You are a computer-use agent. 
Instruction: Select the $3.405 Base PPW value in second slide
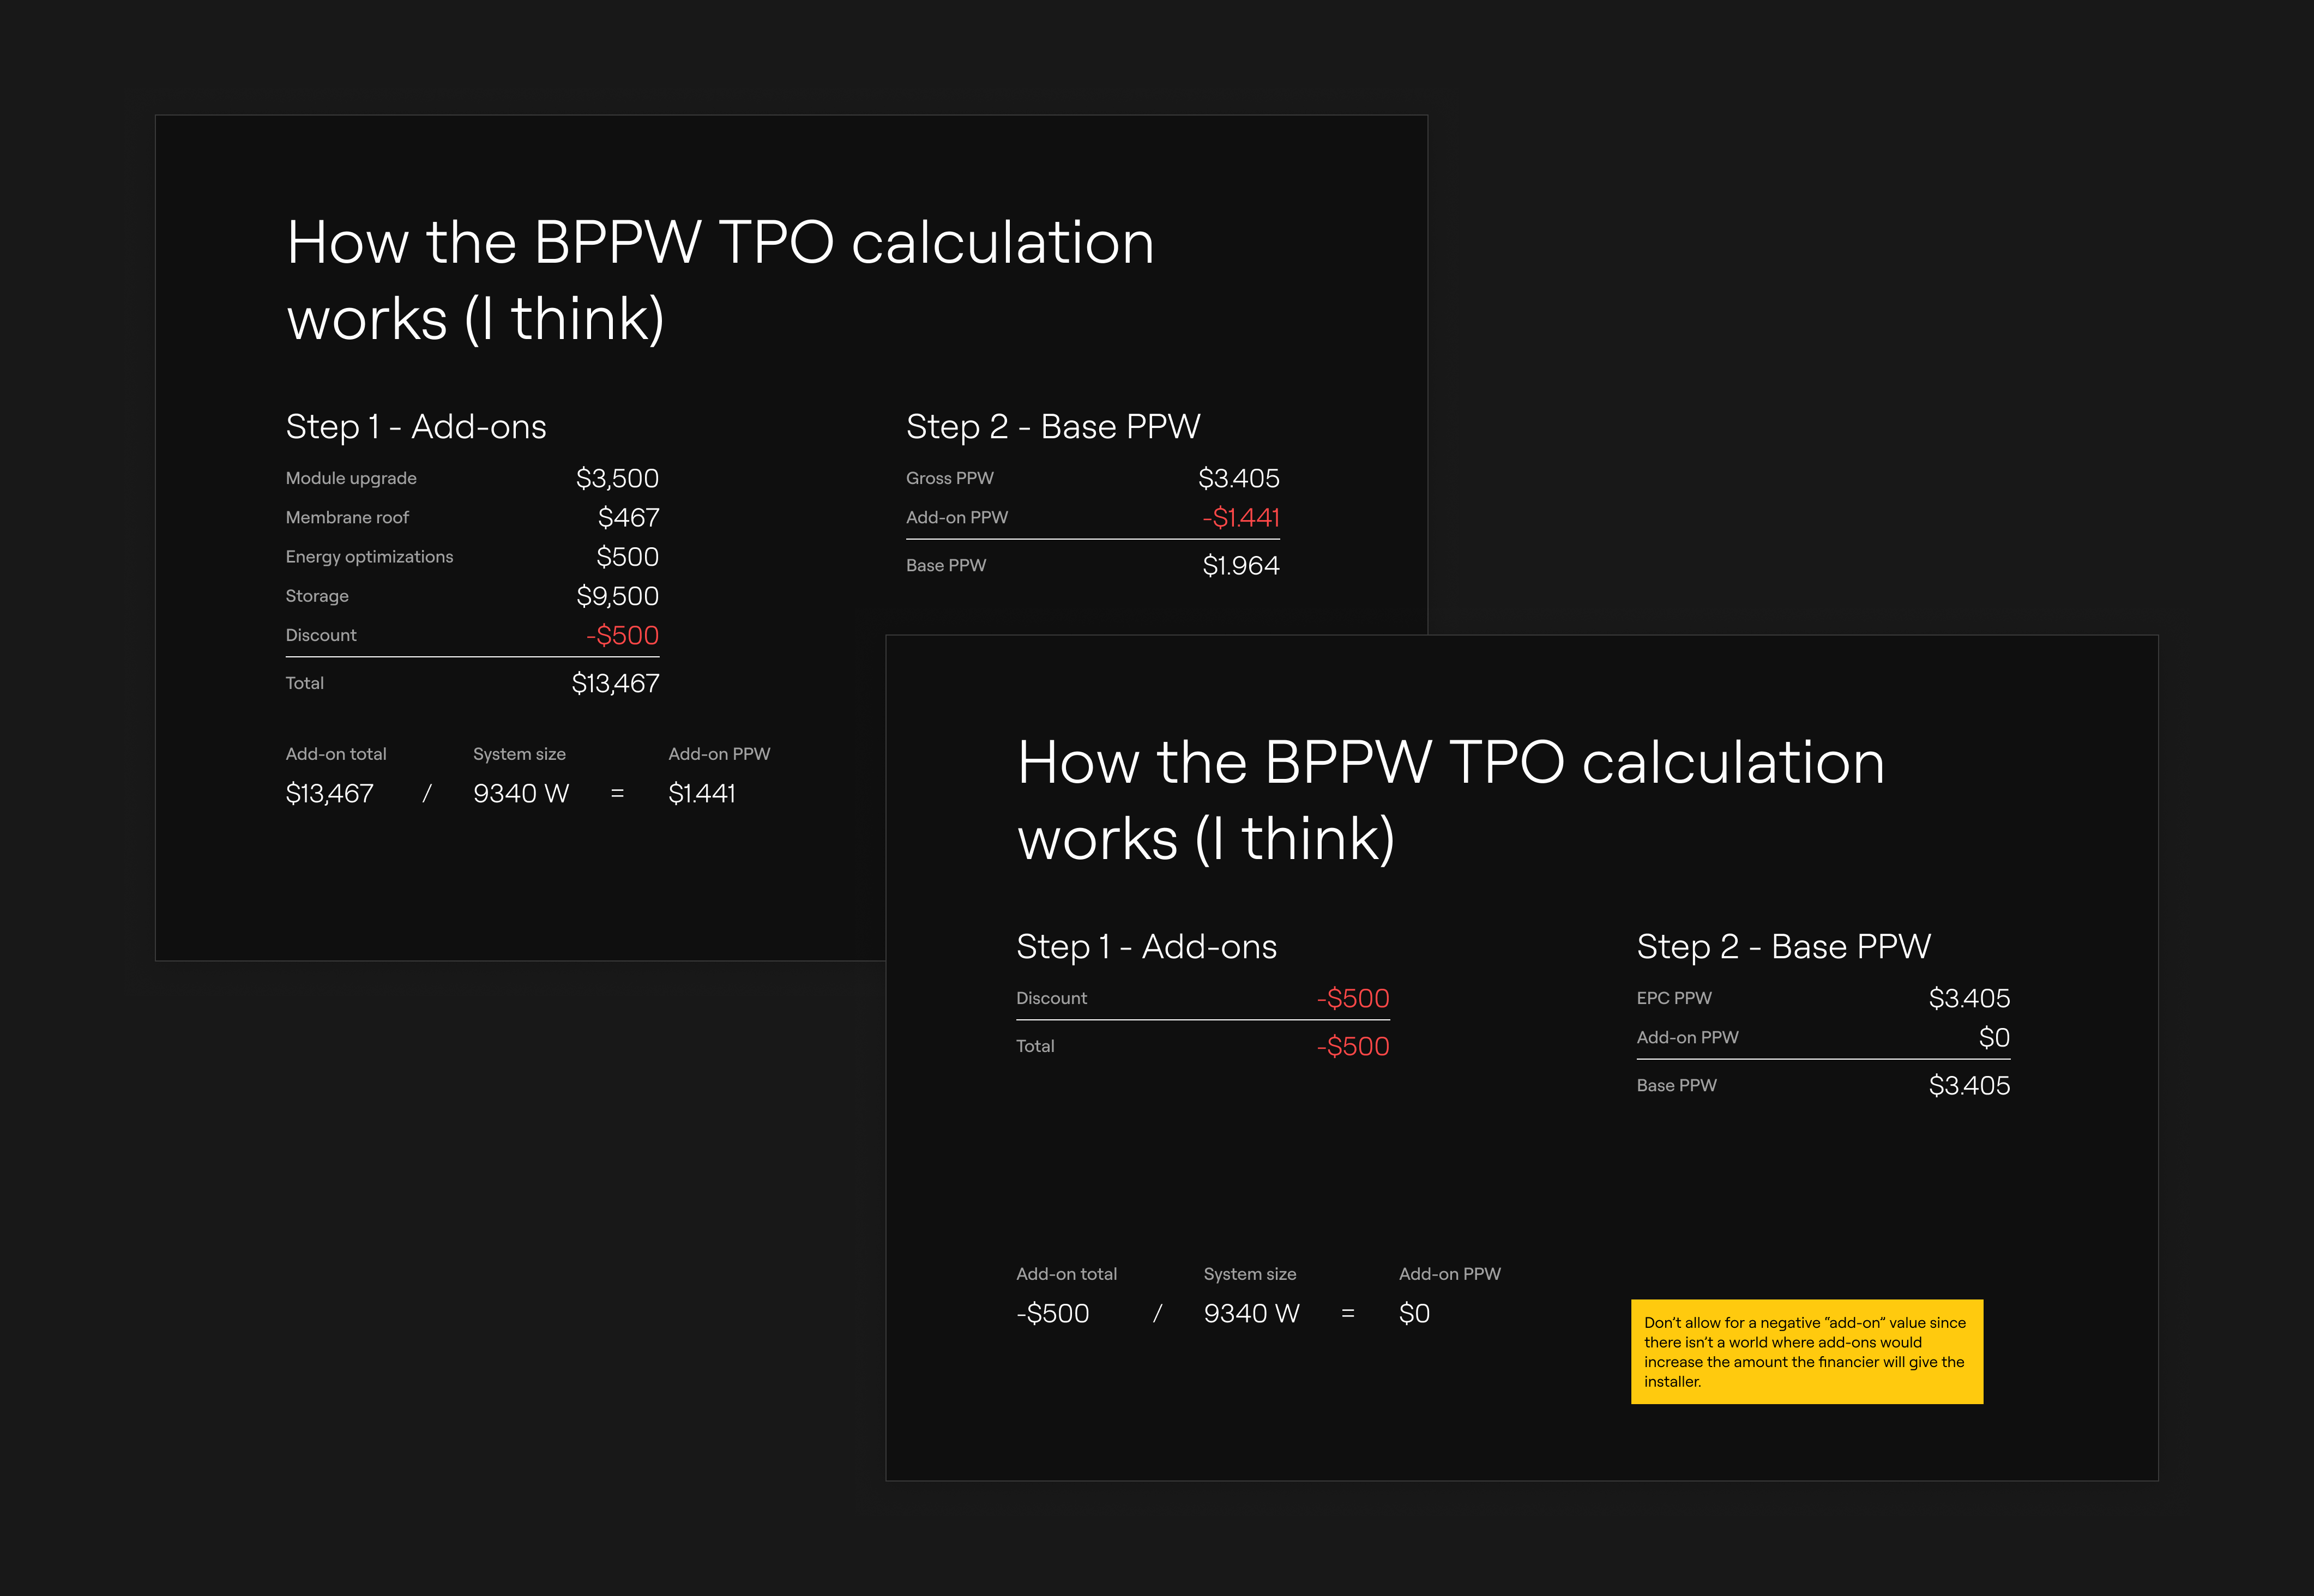[x=1970, y=1086]
